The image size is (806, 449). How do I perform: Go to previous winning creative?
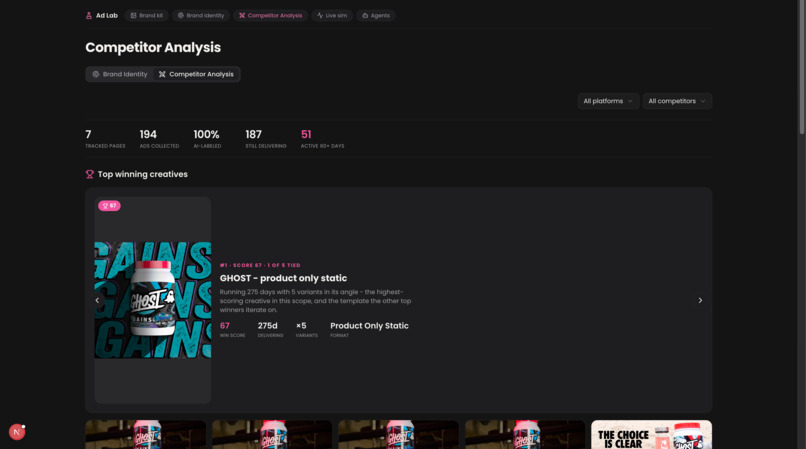coord(97,300)
